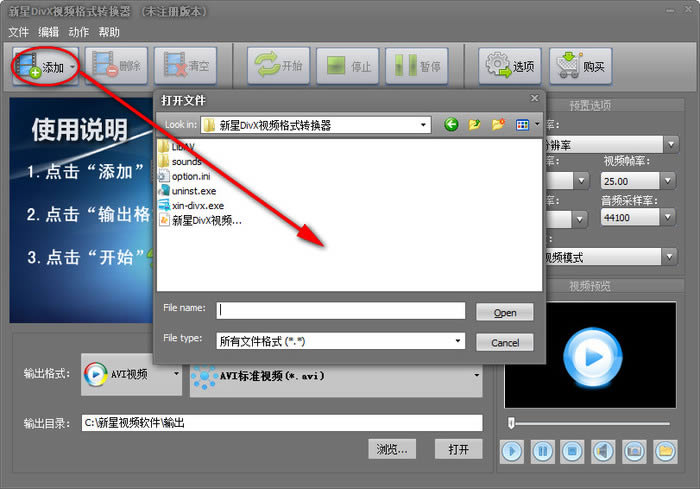The height and width of the screenshot is (489, 700).
Task: Click the xin-divx.exe file icon
Action: (x=164, y=205)
